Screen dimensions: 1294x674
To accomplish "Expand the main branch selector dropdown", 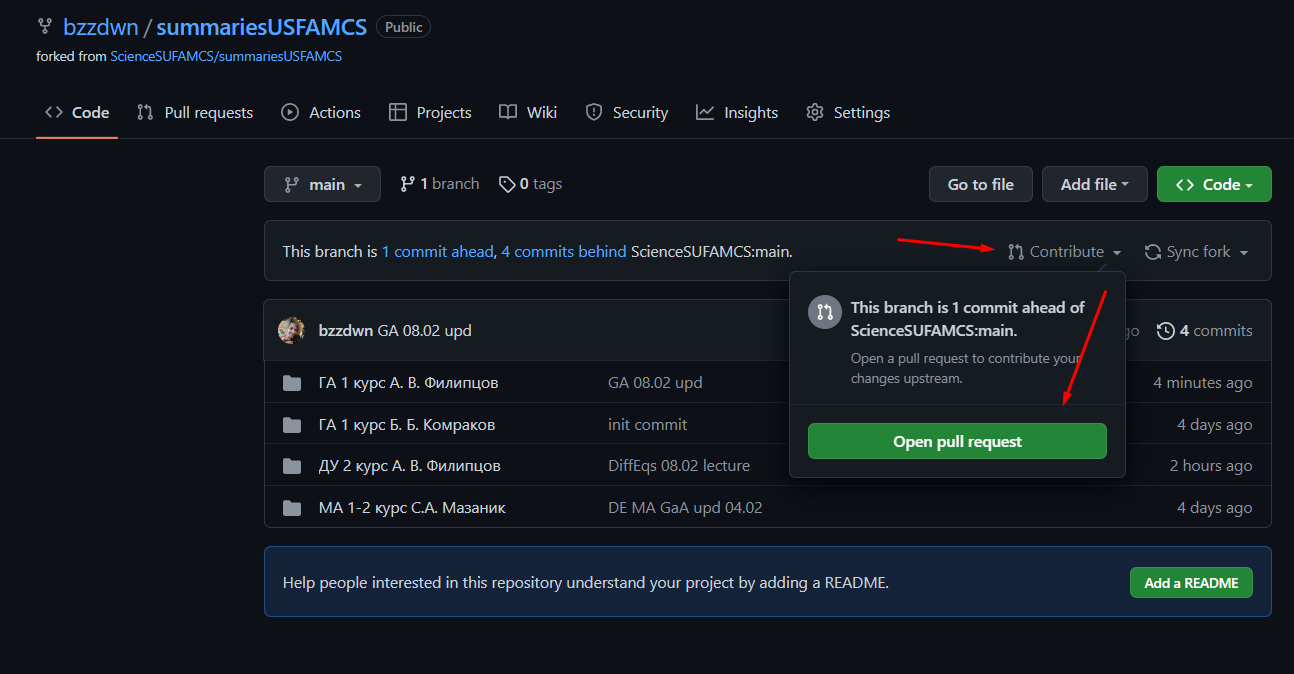I will coord(322,184).
